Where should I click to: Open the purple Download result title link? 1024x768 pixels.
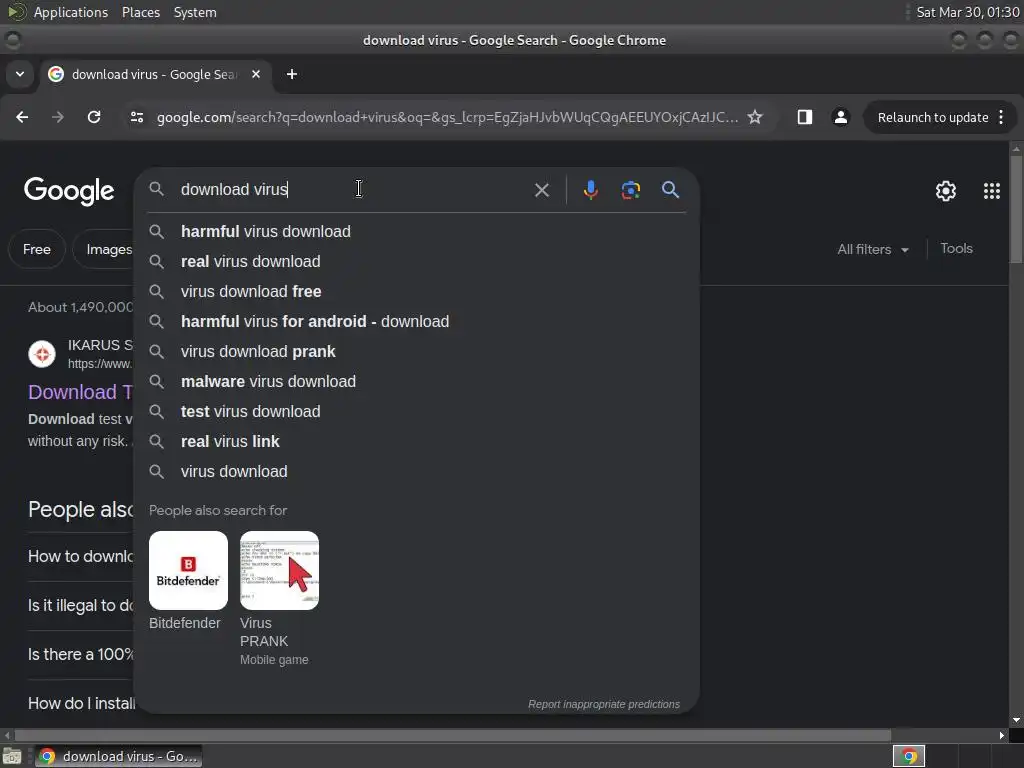click(80, 392)
